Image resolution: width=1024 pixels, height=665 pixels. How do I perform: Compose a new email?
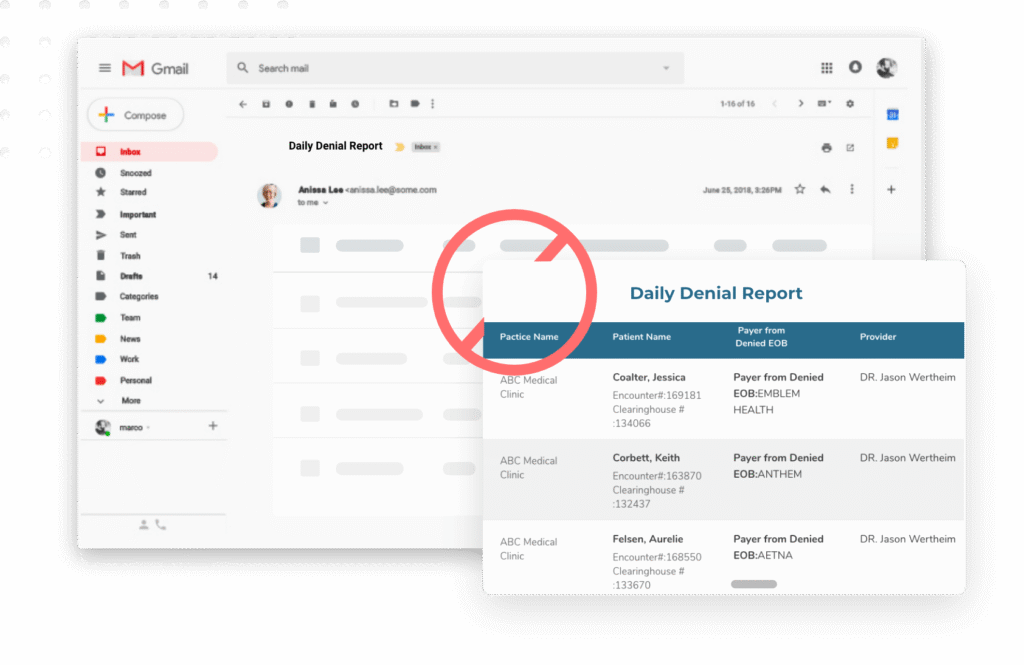[x=135, y=115]
